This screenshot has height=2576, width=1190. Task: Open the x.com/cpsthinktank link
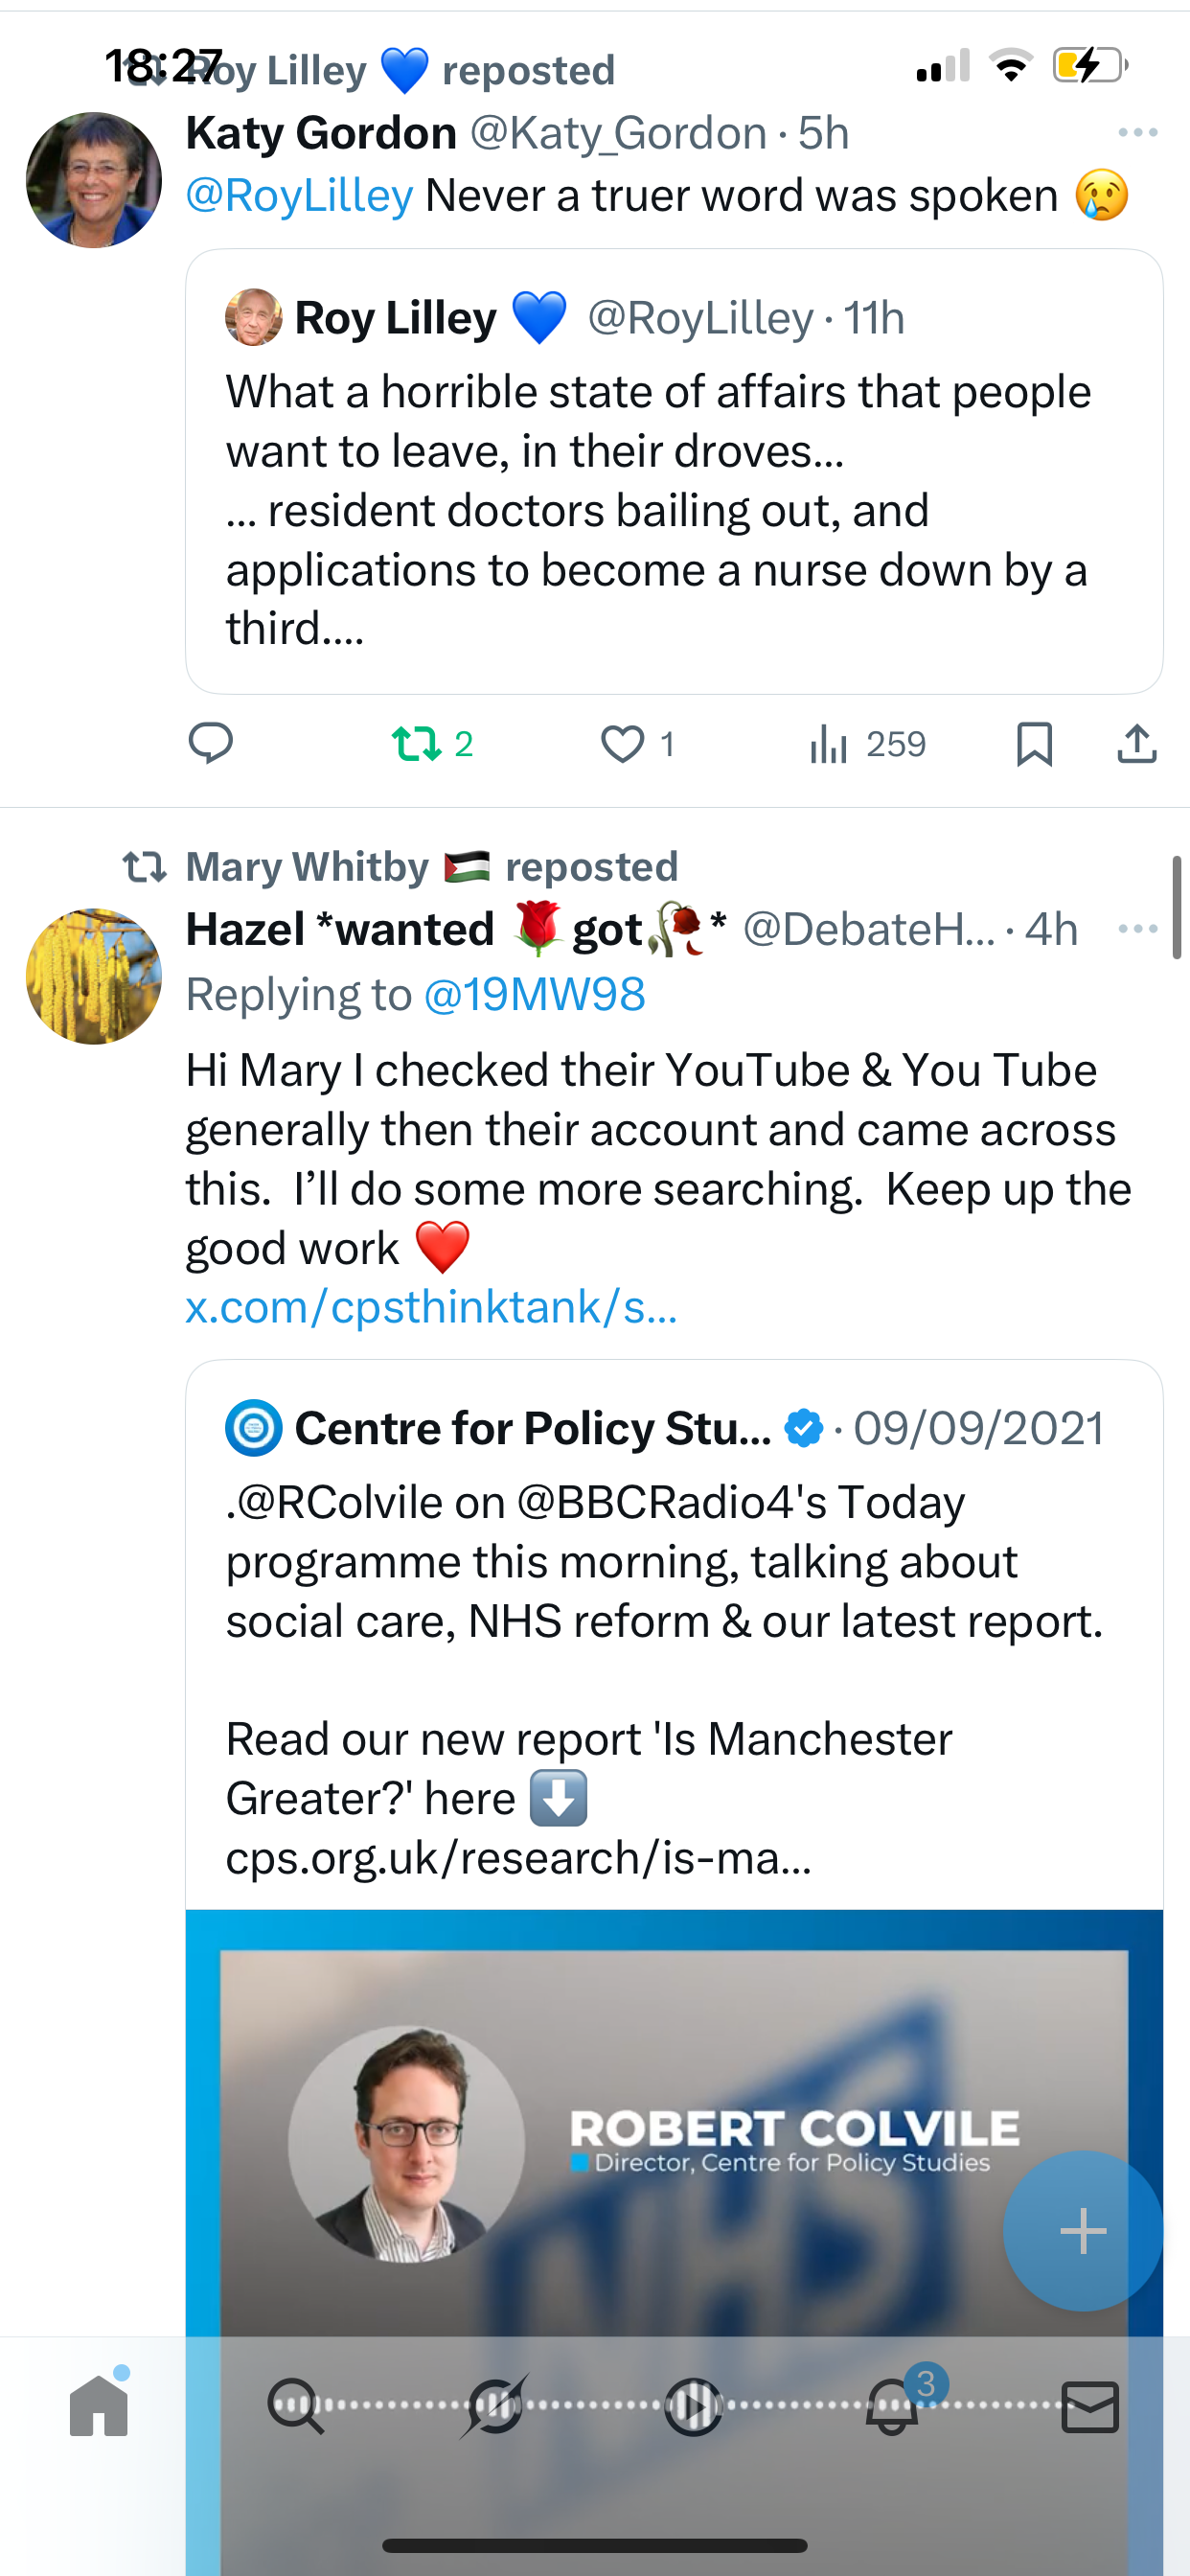click(431, 1307)
